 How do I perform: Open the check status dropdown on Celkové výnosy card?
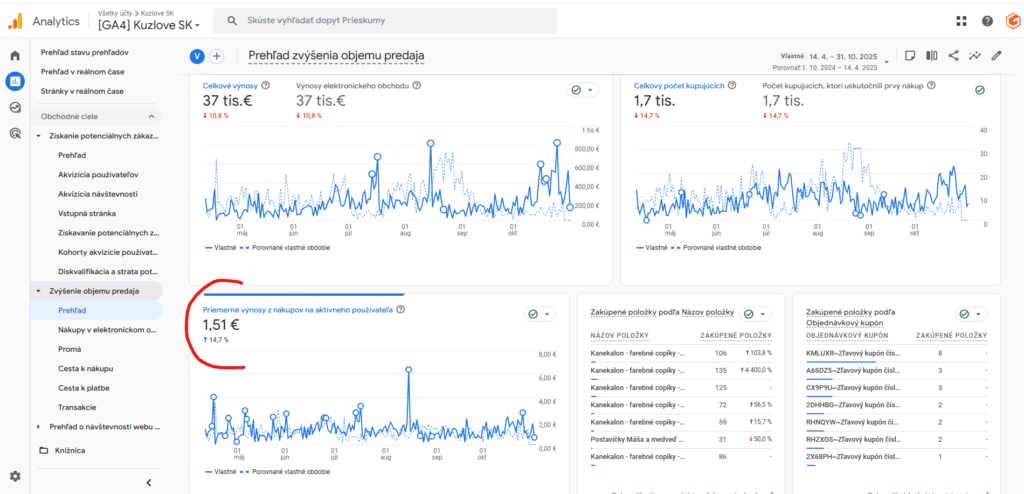(x=583, y=90)
